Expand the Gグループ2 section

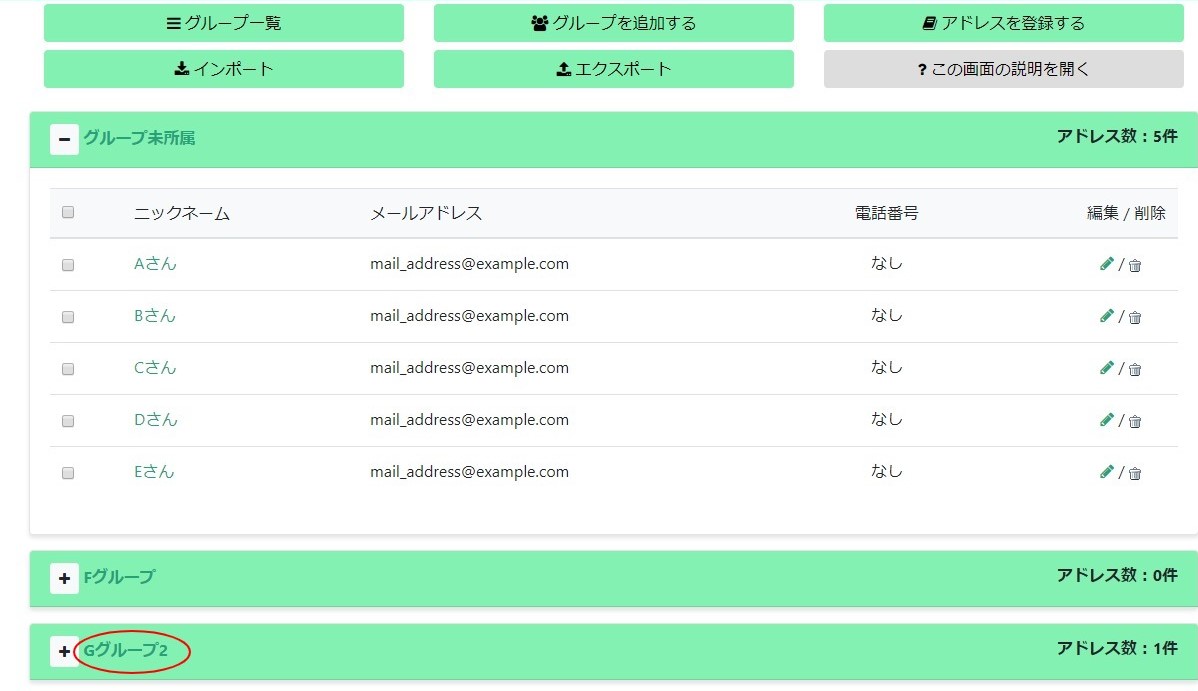[64, 650]
